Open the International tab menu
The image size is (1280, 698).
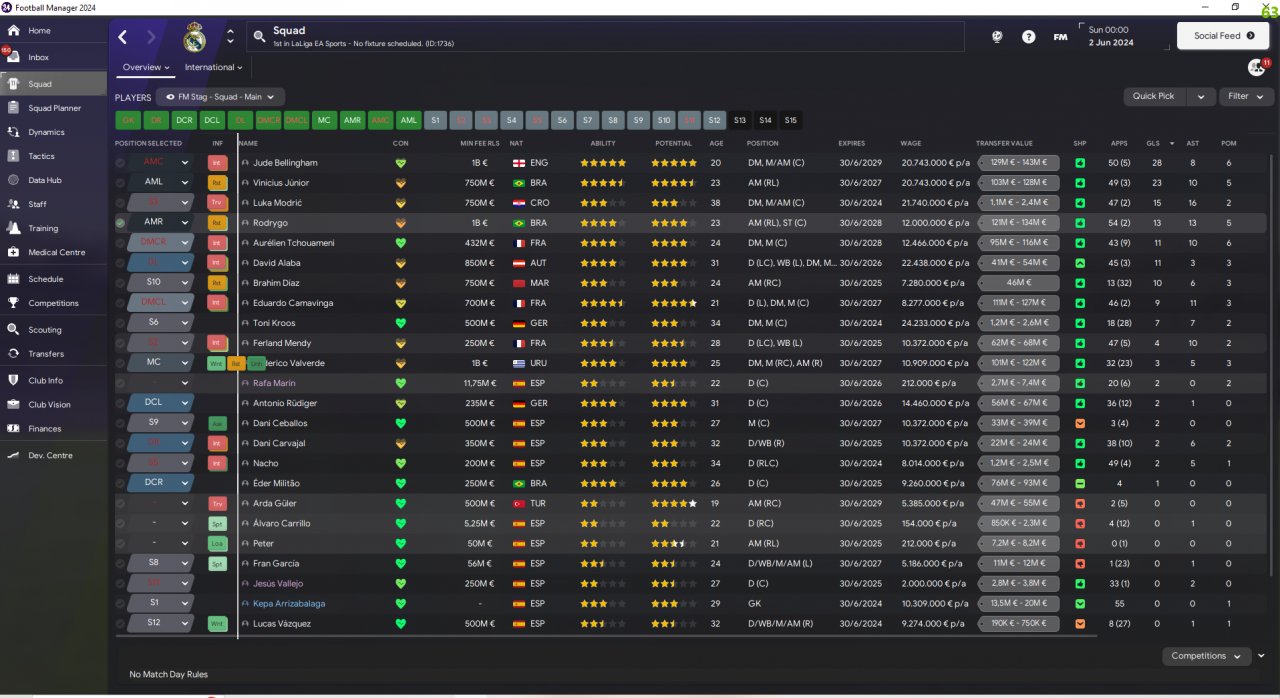click(x=214, y=68)
